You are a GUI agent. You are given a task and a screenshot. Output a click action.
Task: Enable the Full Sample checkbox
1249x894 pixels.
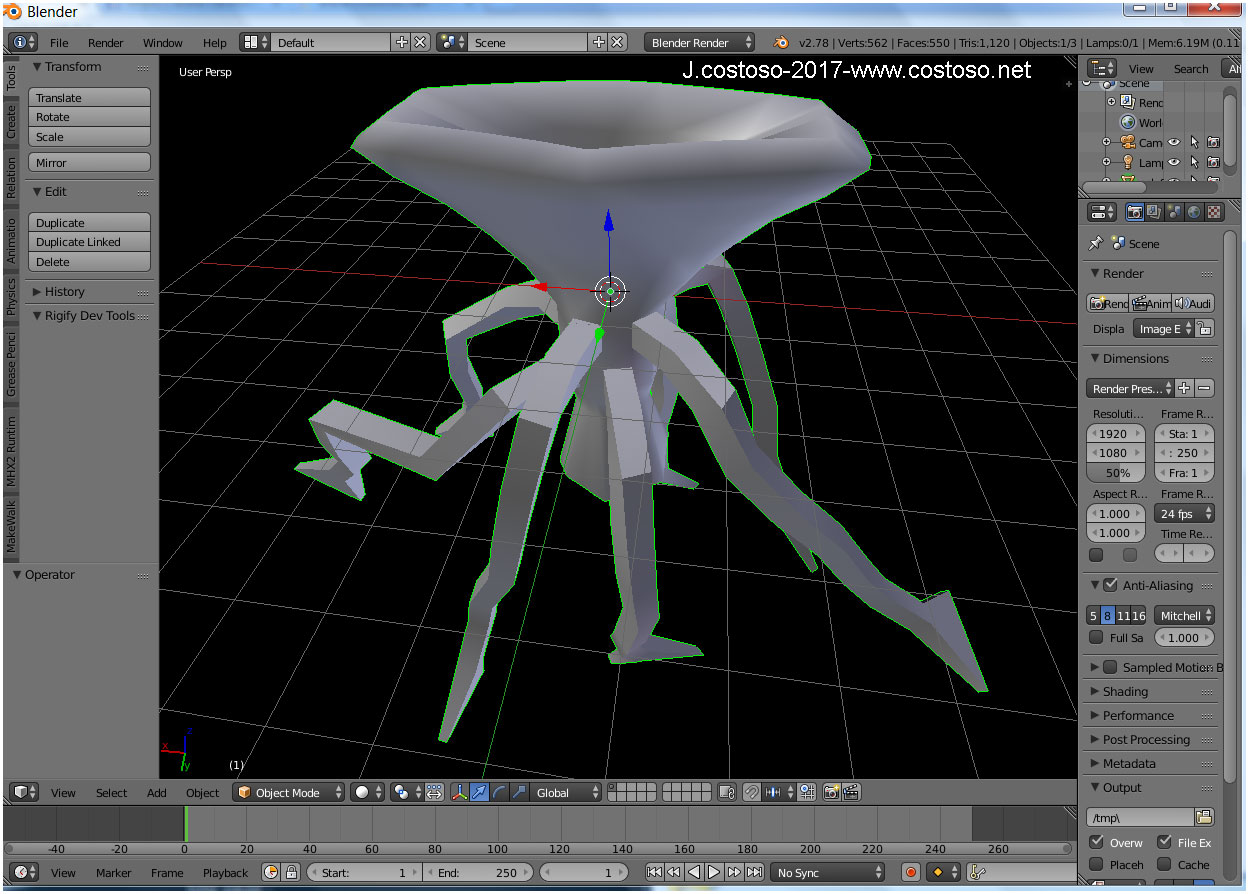1097,637
